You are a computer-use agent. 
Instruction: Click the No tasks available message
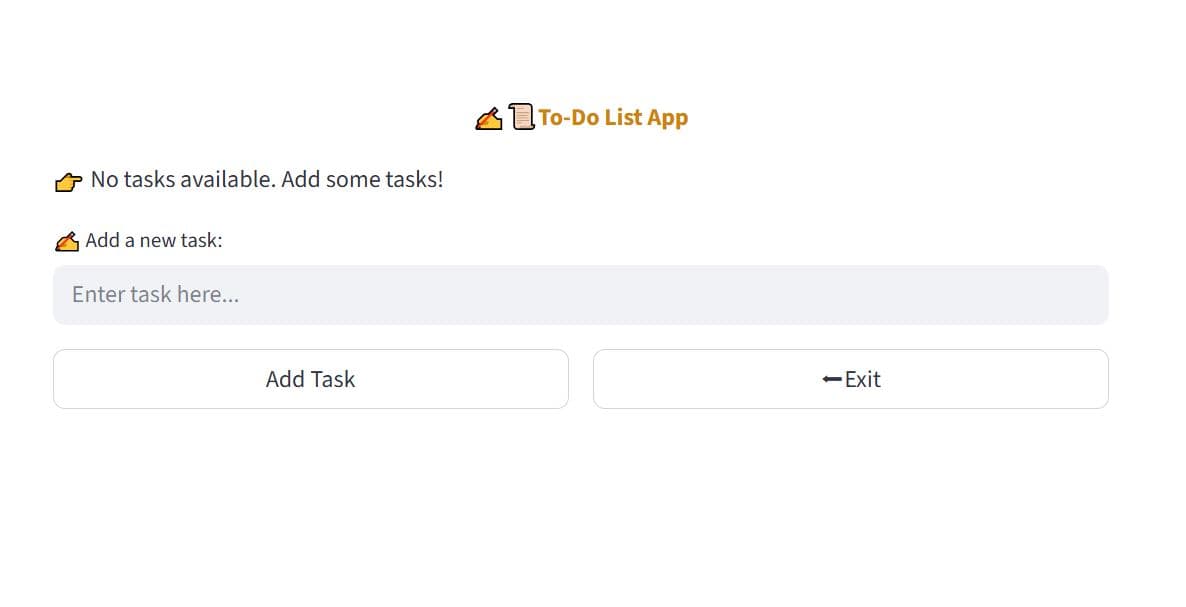(x=266, y=180)
